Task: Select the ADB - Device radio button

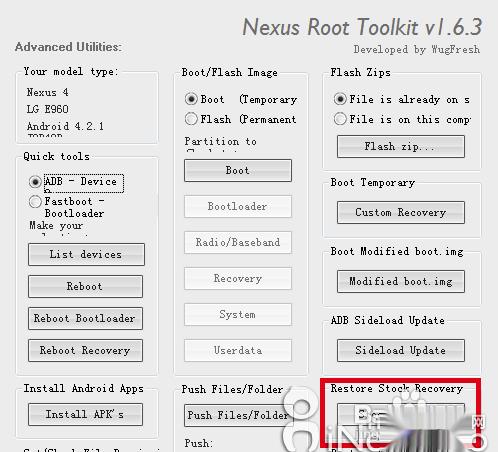Action: [35, 182]
